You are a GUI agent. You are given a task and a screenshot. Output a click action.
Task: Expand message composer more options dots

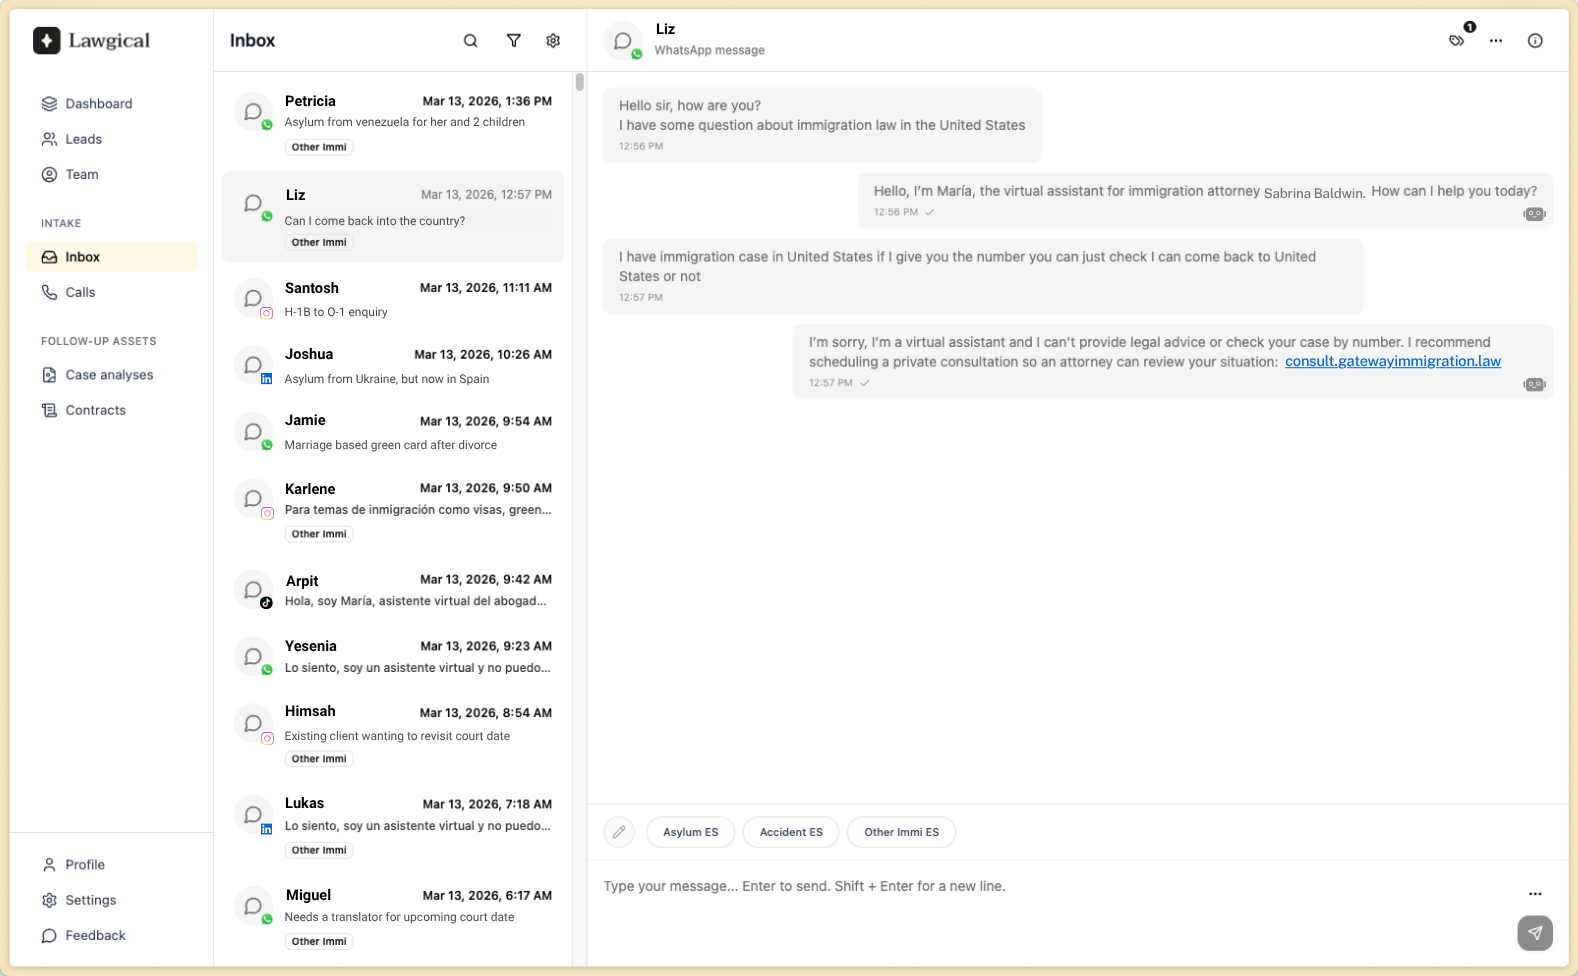[1534, 894]
